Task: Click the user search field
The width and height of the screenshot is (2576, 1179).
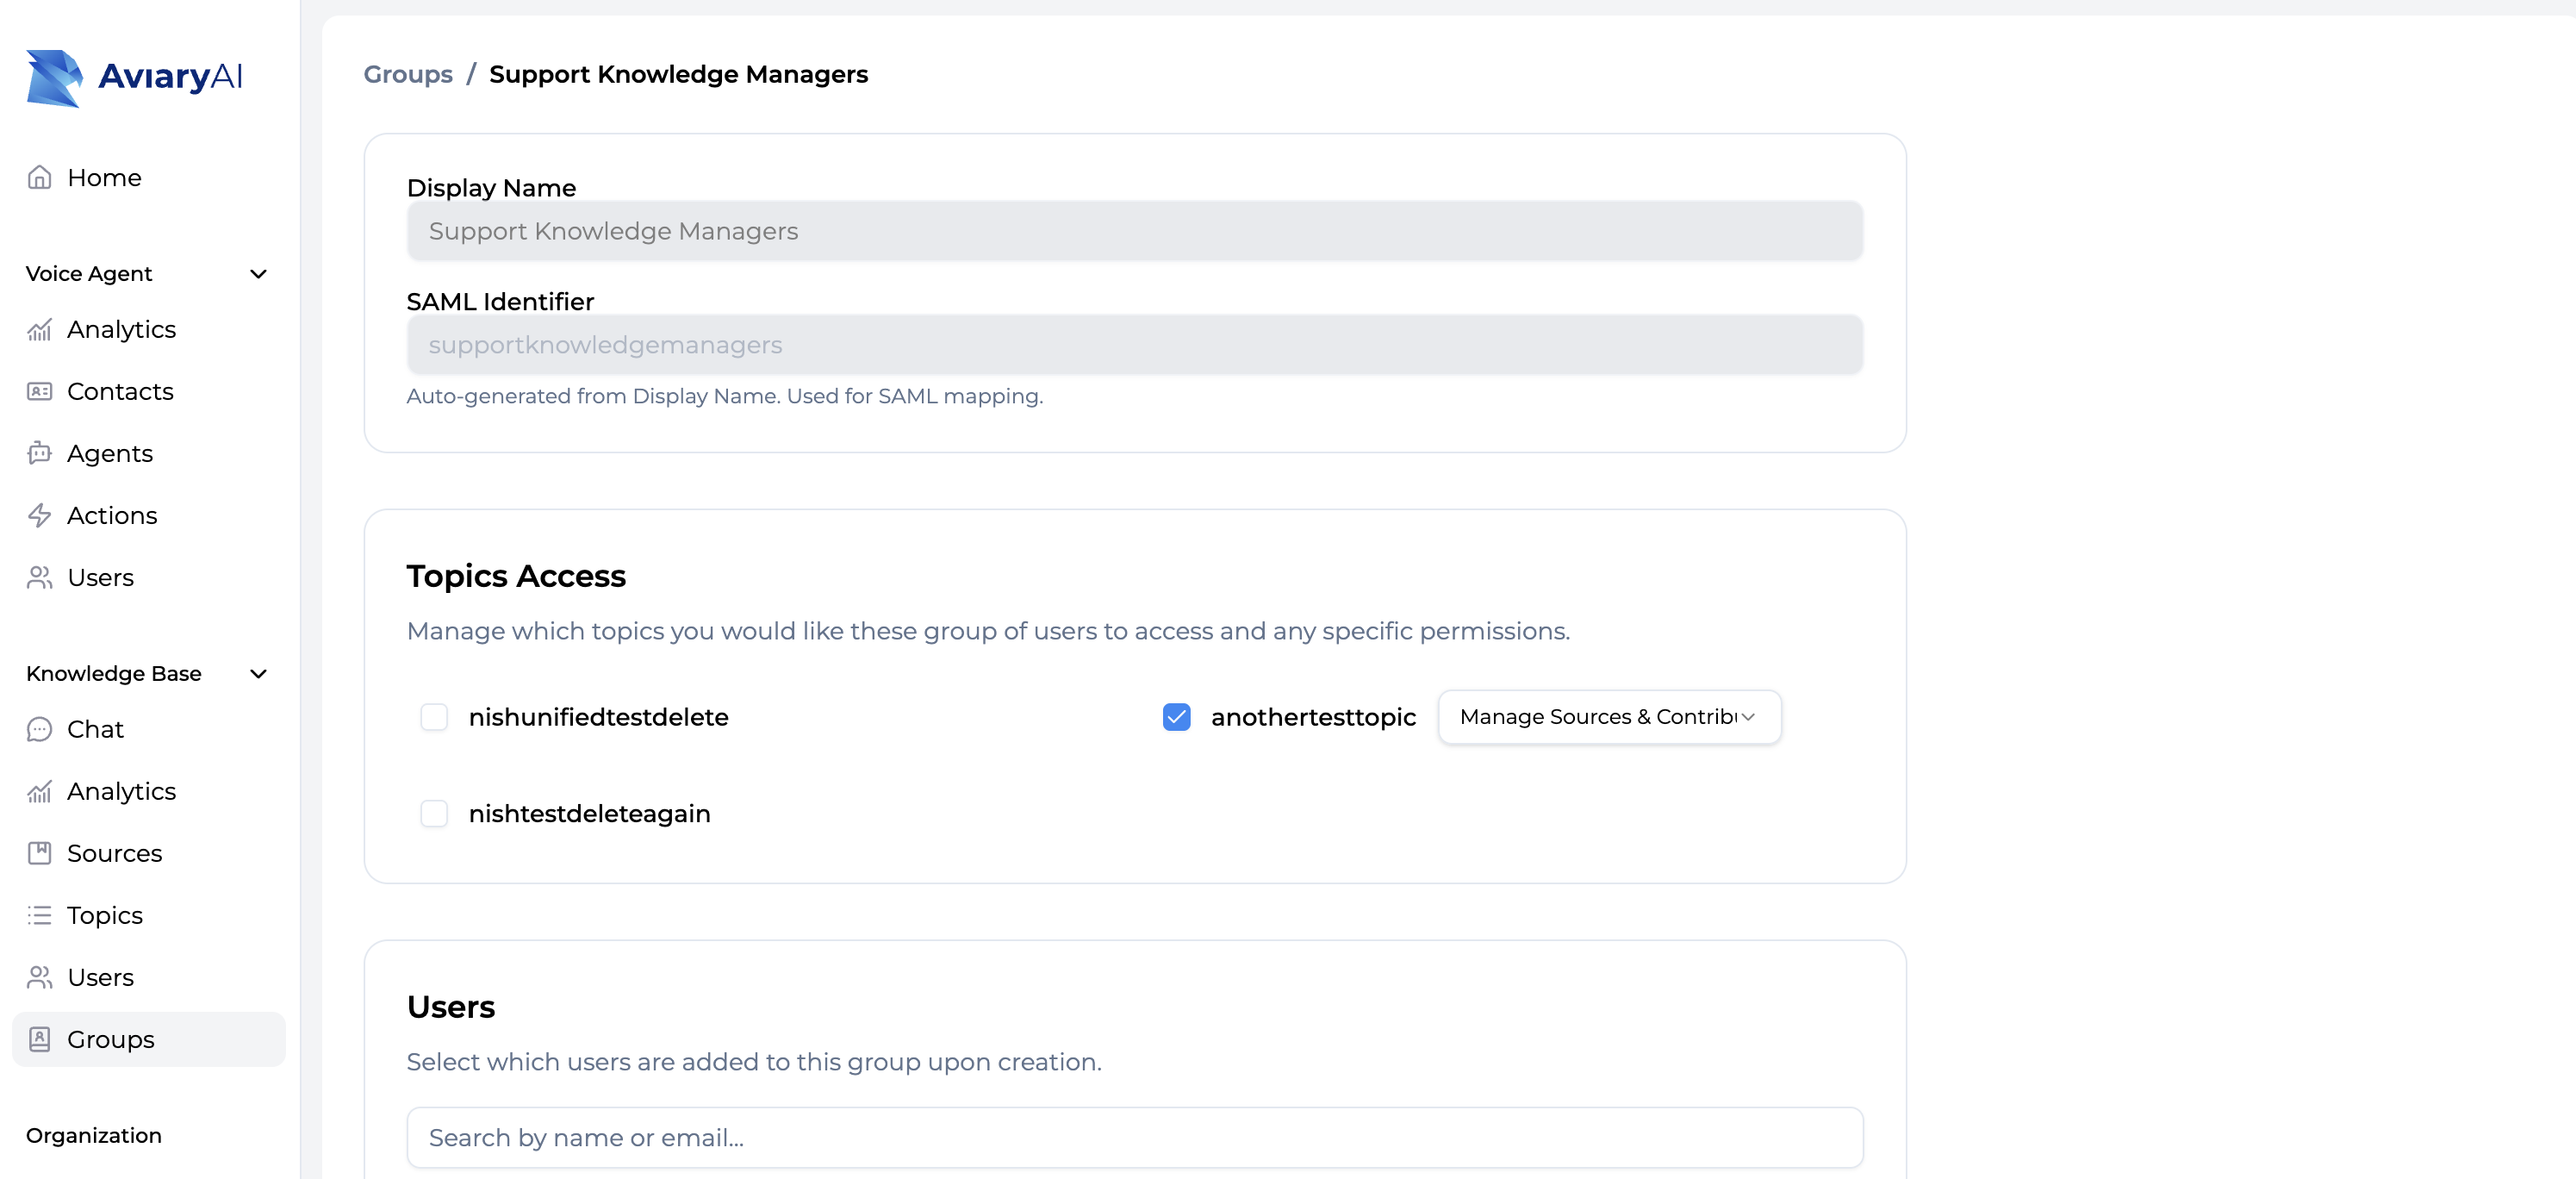Action: point(1134,1137)
